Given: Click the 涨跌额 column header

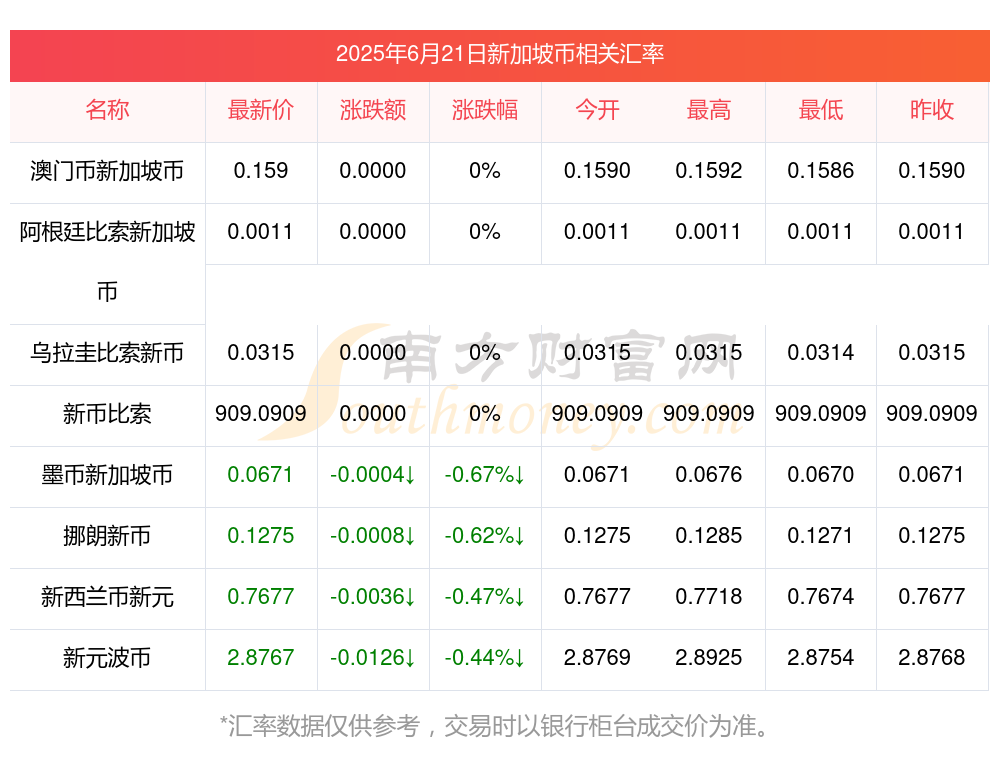Looking at the screenshot, I should pos(373,110).
